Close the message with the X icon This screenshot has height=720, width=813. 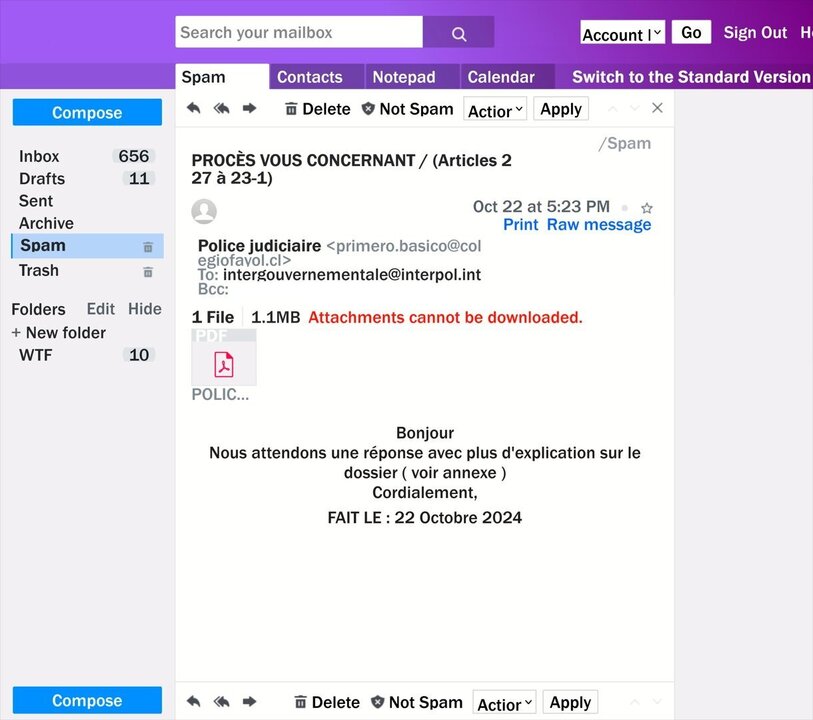point(657,108)
